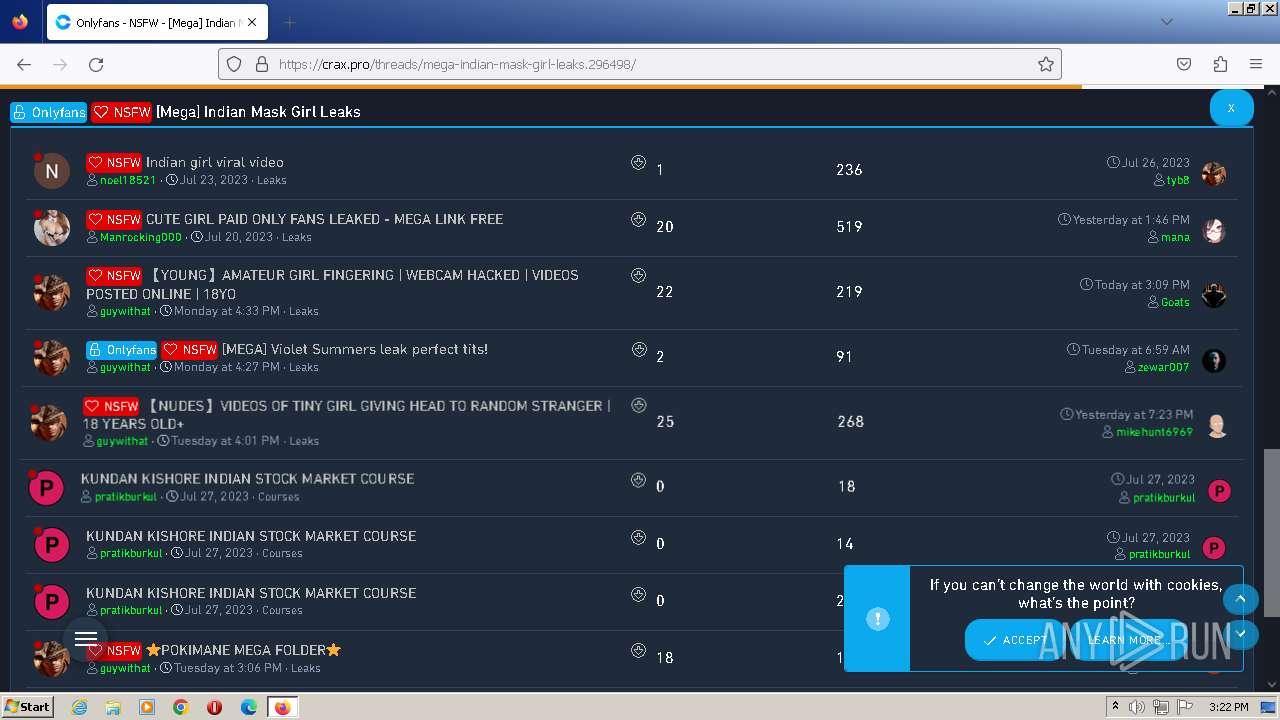This screenshot has height=720, width=1280.
Task: Launch Google Chrome from taskbar
Action: point(181,707)
